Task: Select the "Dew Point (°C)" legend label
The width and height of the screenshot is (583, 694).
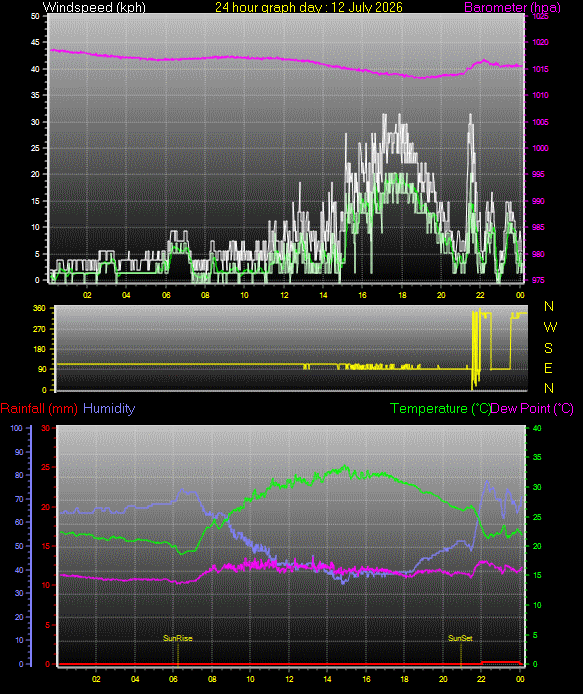Action: (532, 408)
